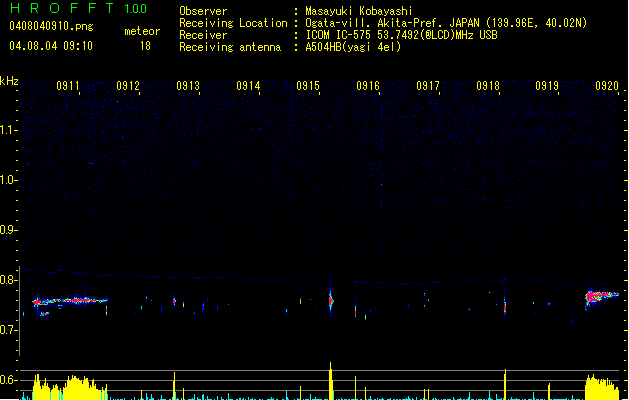
Task: Click the 0919 time marker
Action: tap(547, 86)
